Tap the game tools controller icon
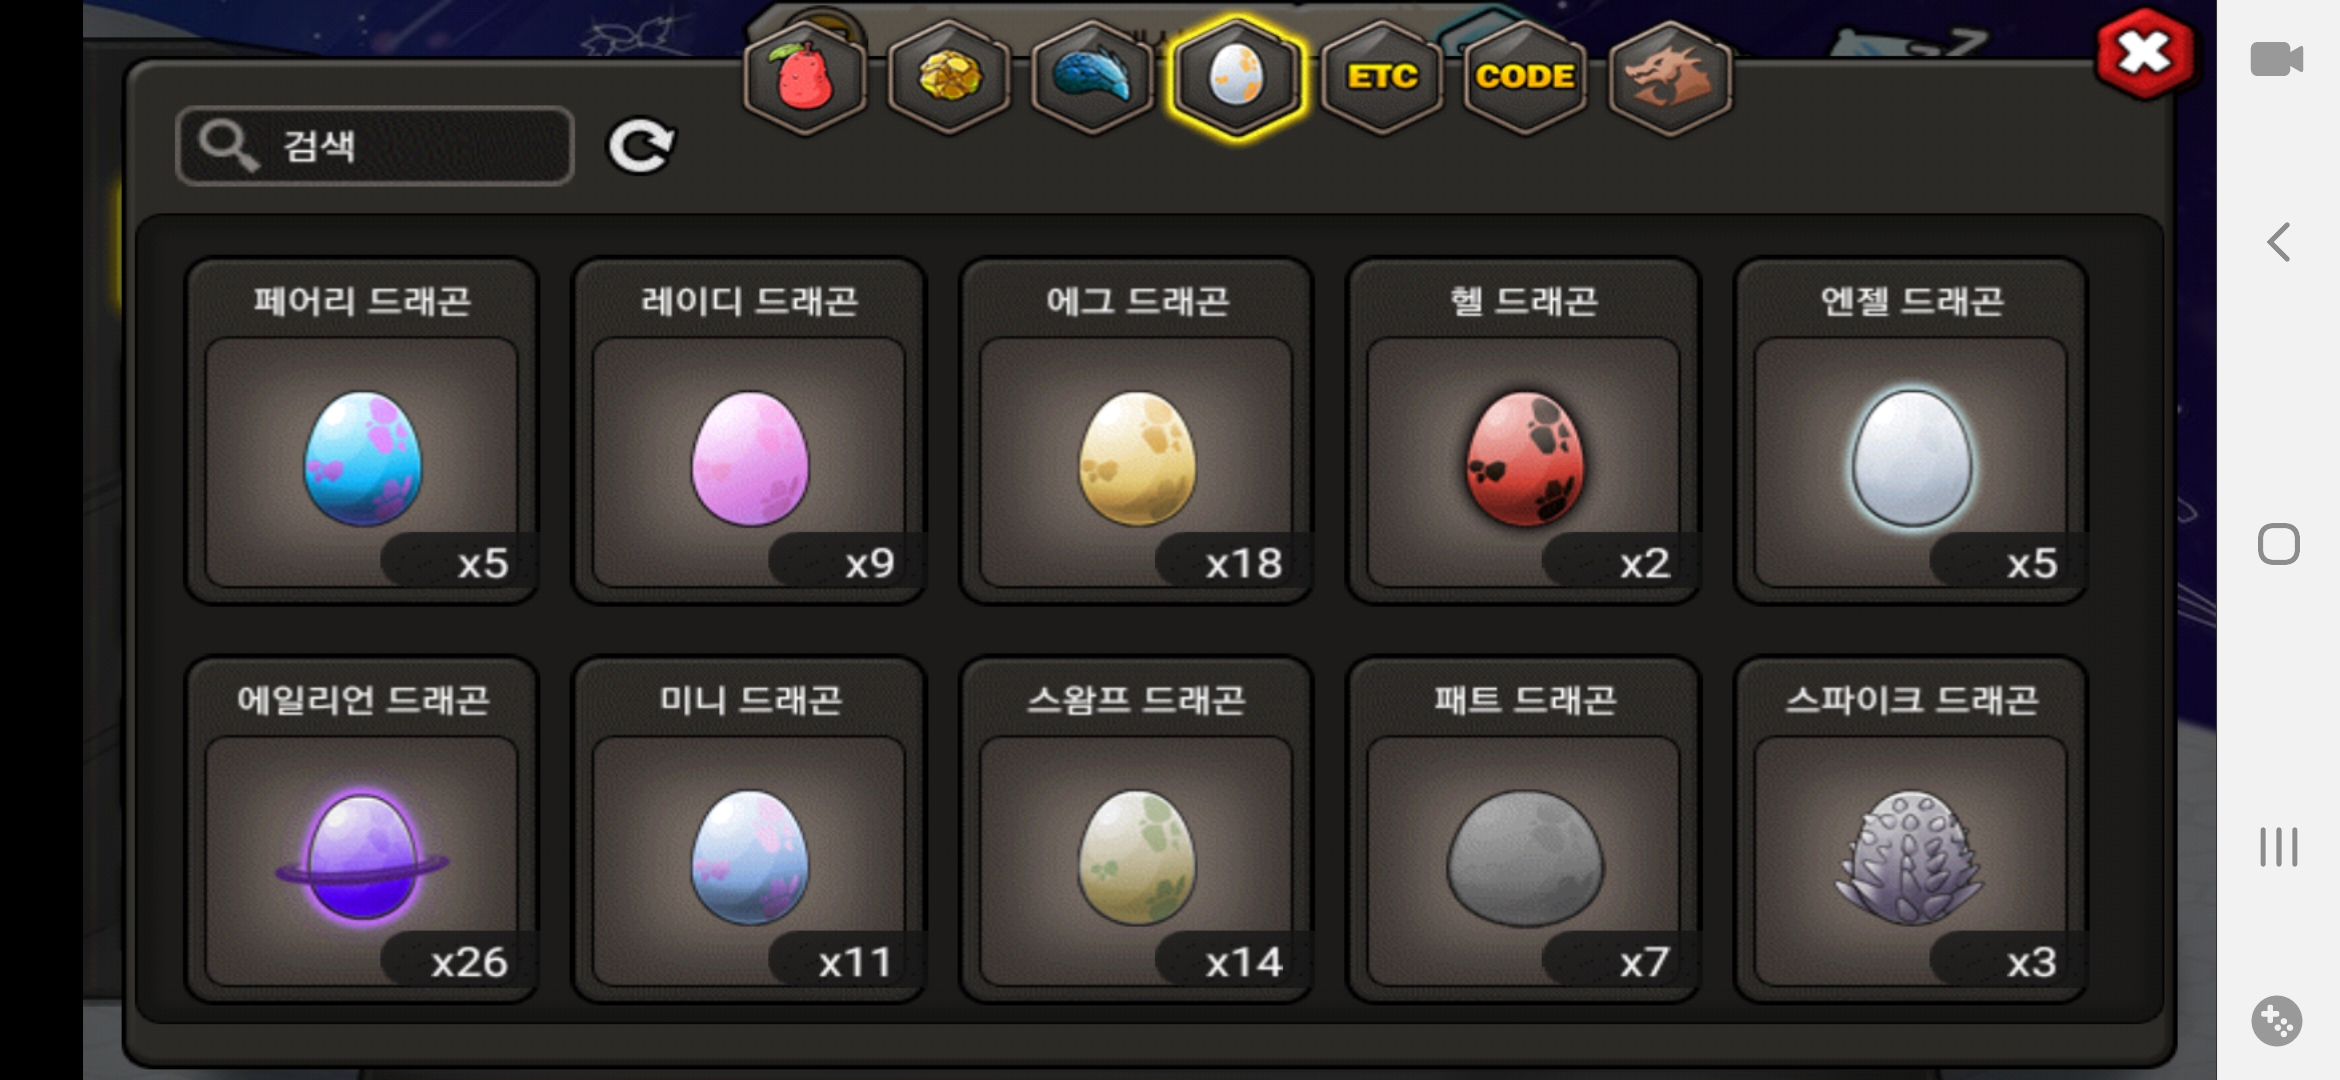 pos(2277,1021)
